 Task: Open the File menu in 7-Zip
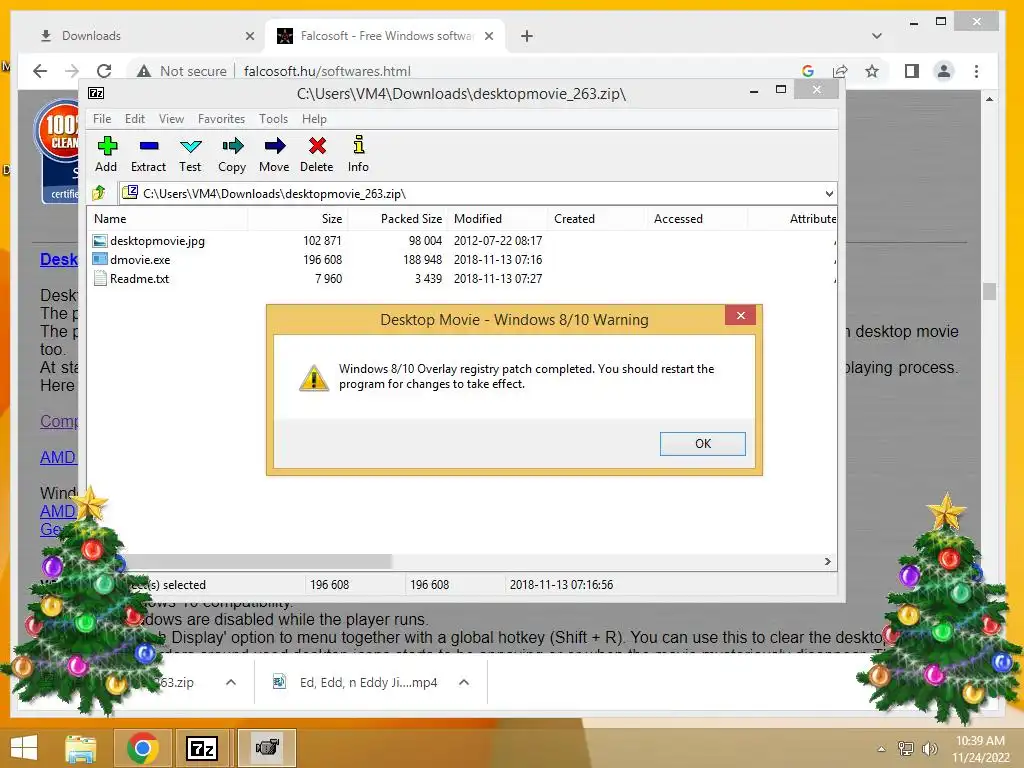(x=102, y=119)
